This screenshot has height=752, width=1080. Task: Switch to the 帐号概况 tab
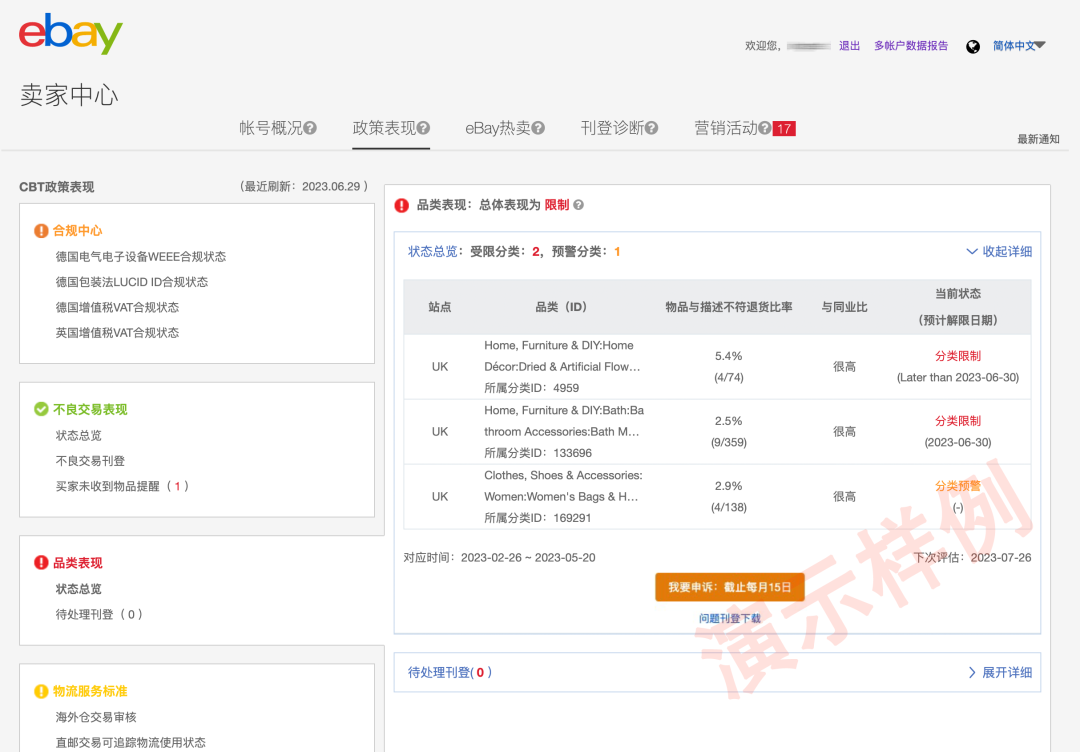270,128
